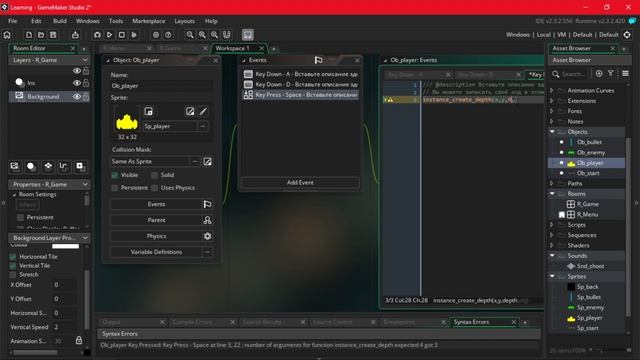Toggle Vertical Tile checkbox
This screenshot has height=360, width=640.
[13, 266]
